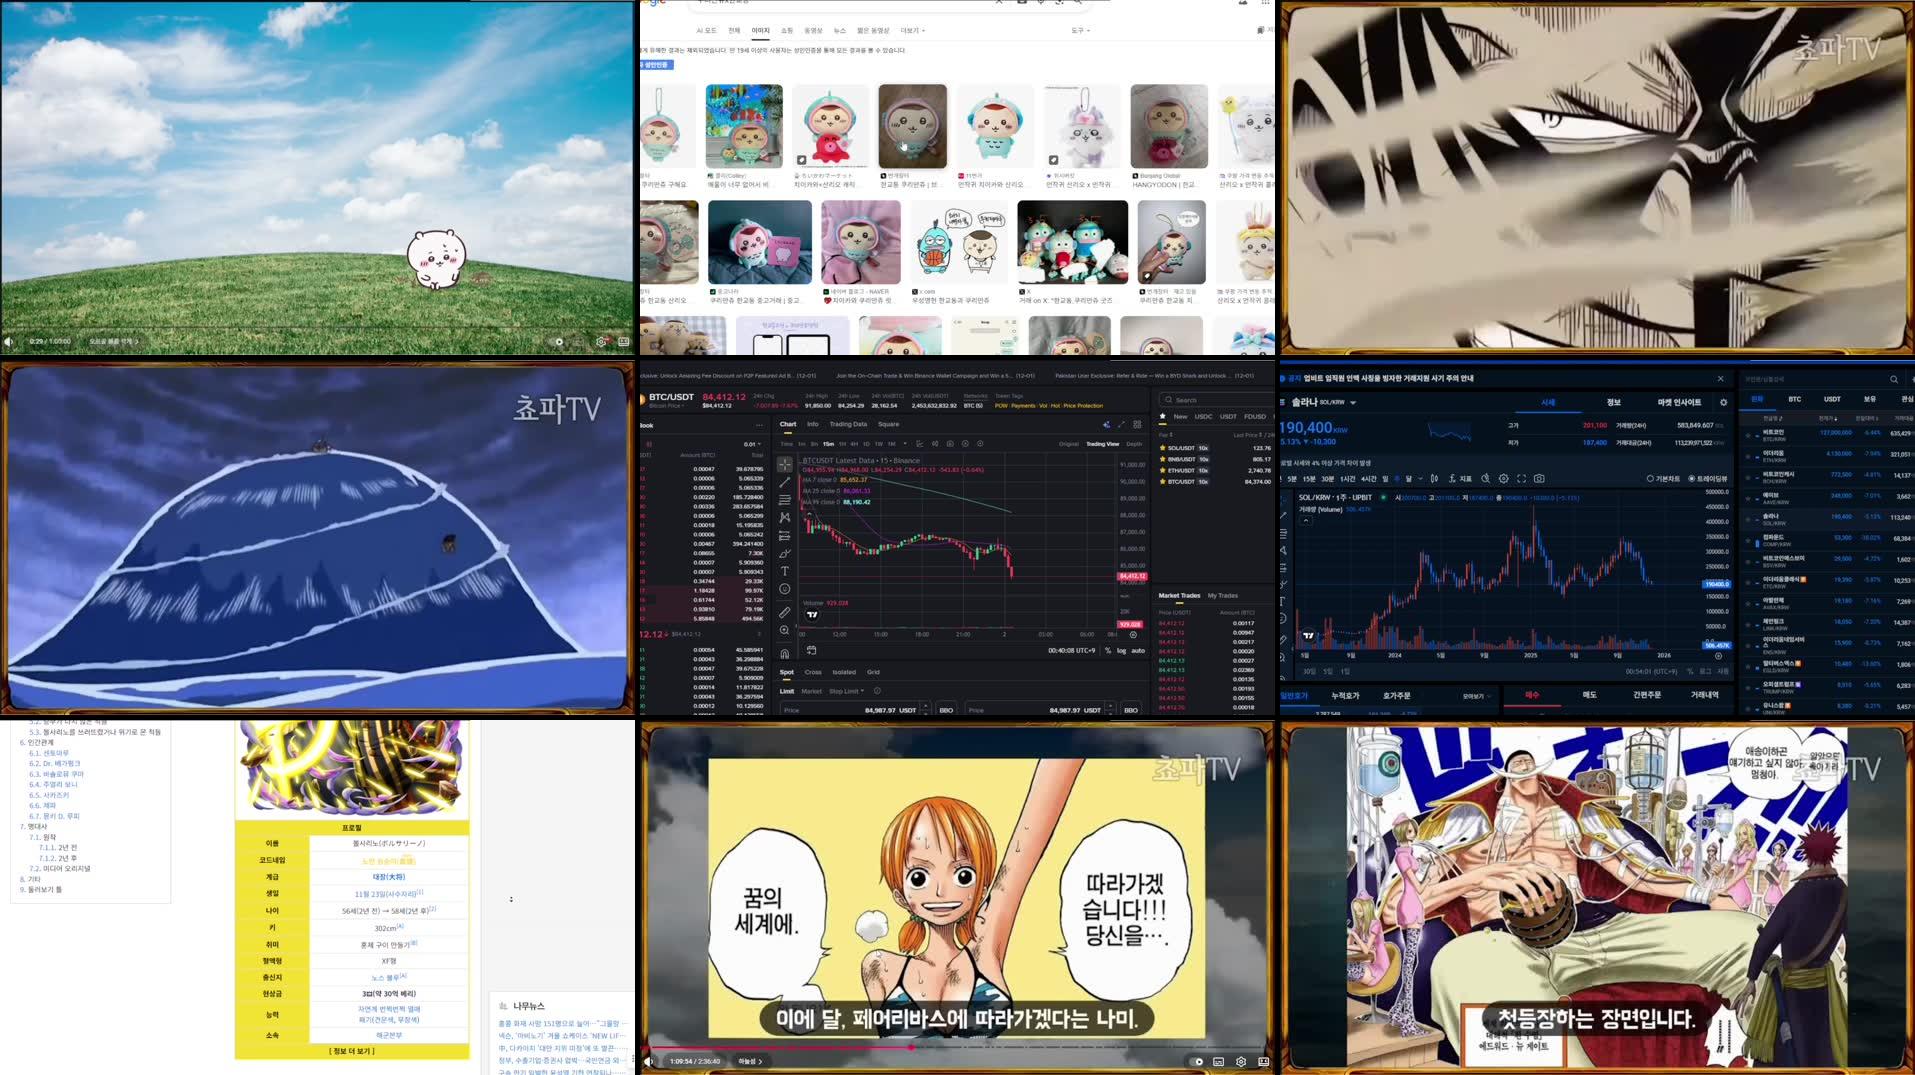Viewport: 1915px width, 1075px height.
Task: Open the Upbit chart settings gear
Action: (1503, 478)
